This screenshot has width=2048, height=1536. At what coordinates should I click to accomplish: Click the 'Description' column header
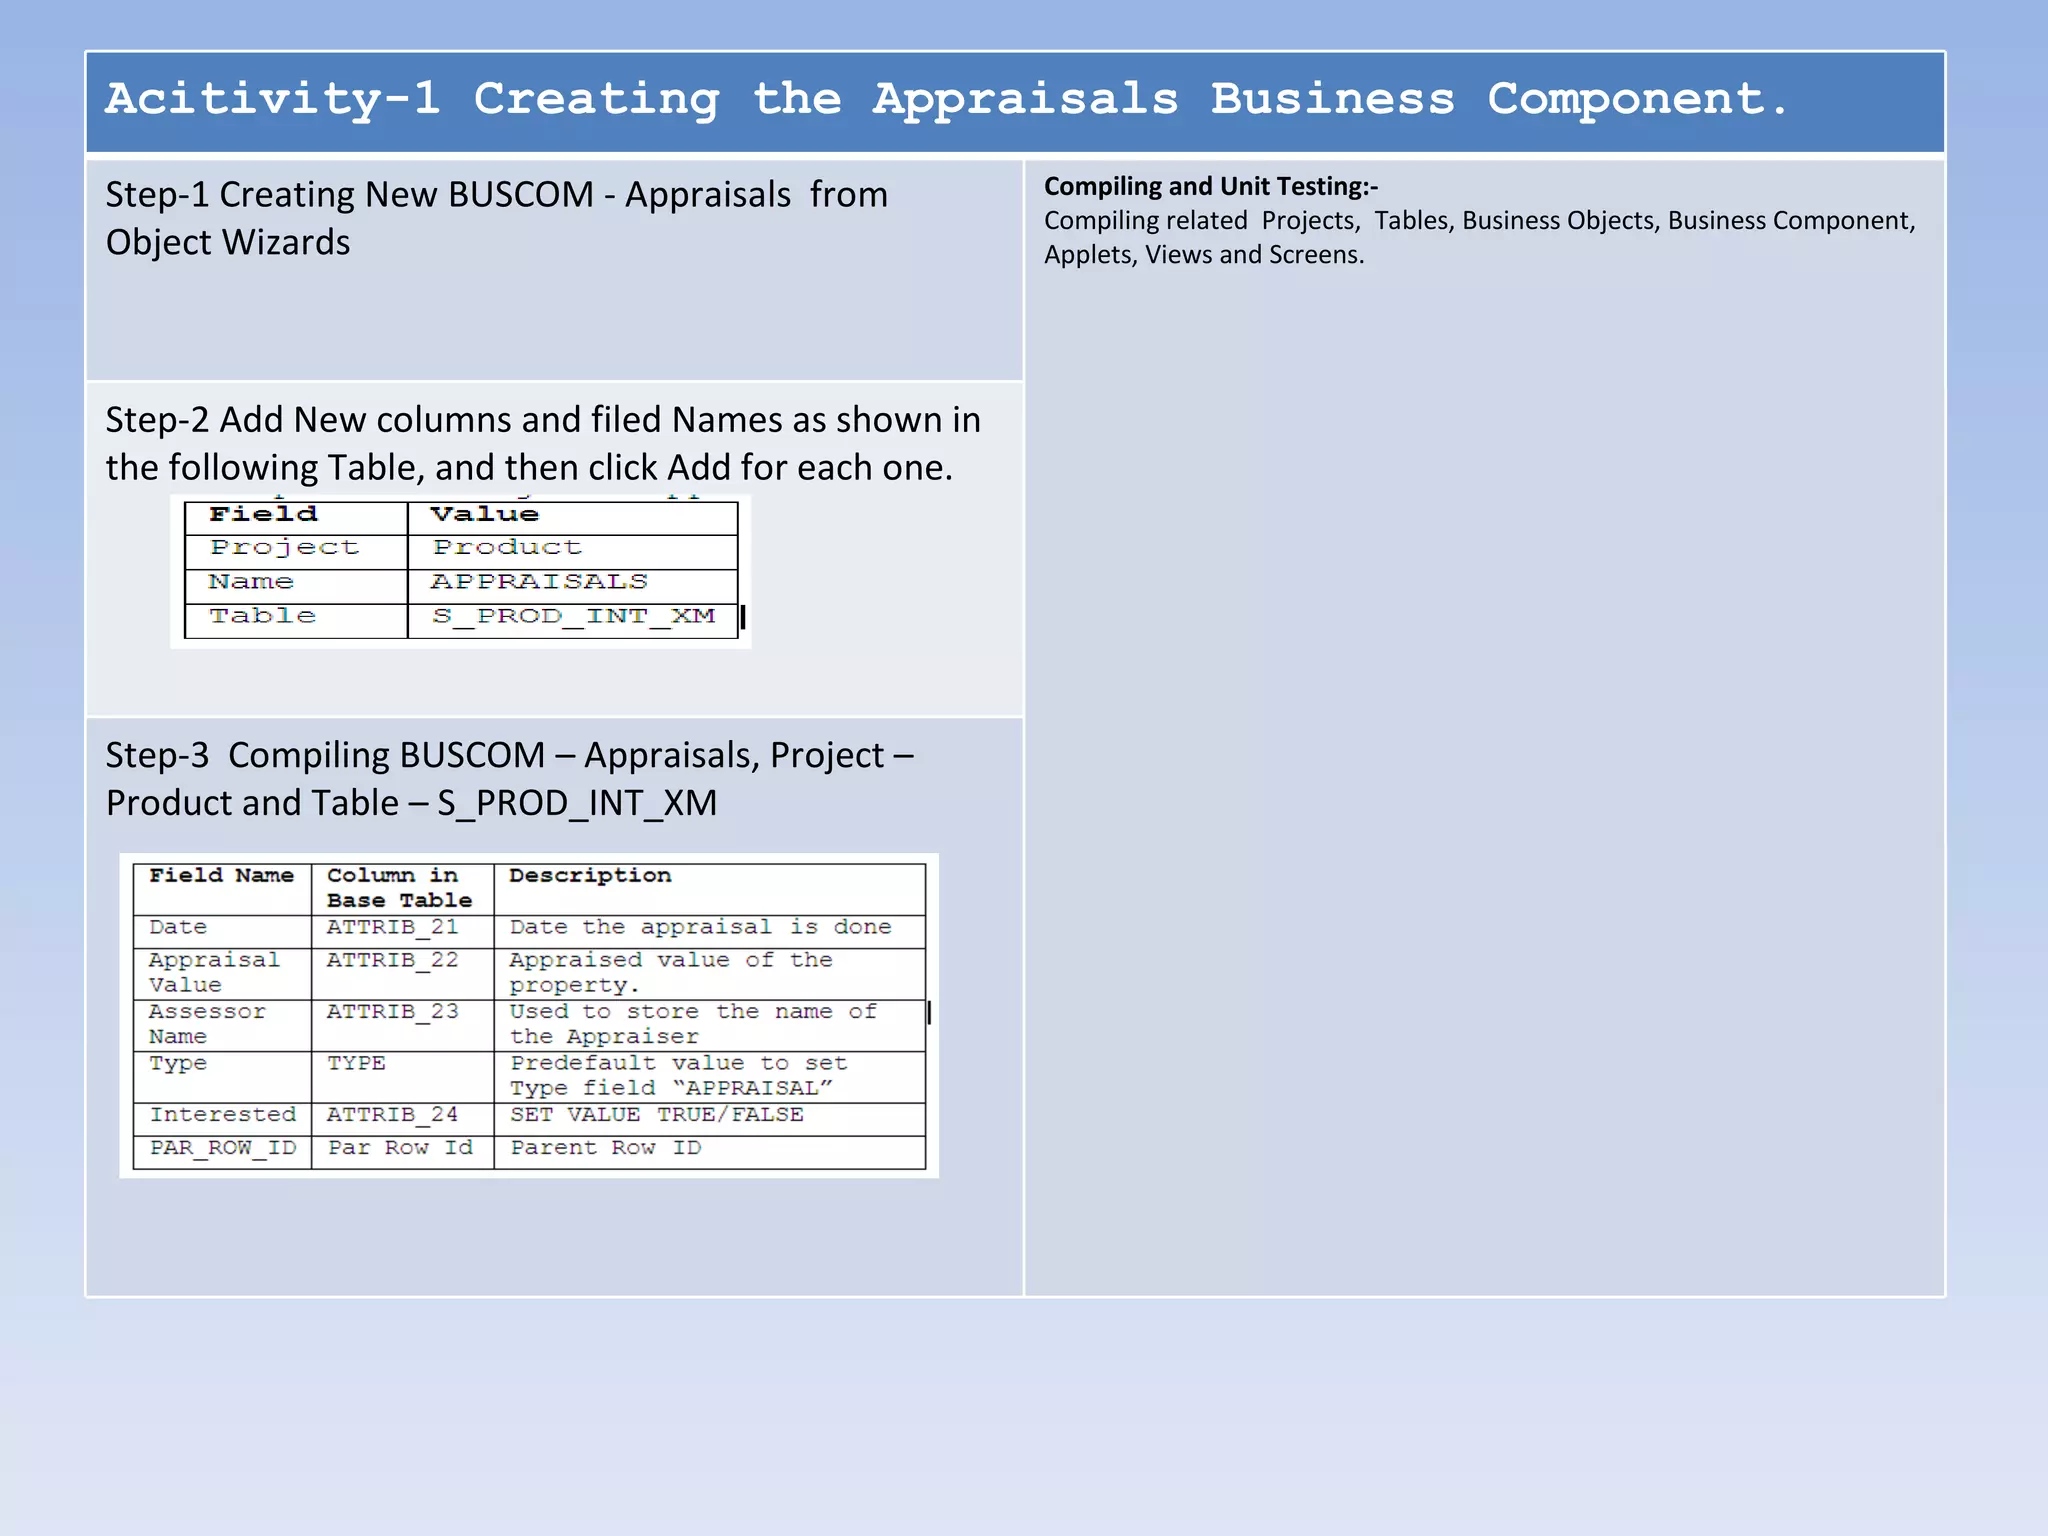pyautogui.click(x=710, y=889)
